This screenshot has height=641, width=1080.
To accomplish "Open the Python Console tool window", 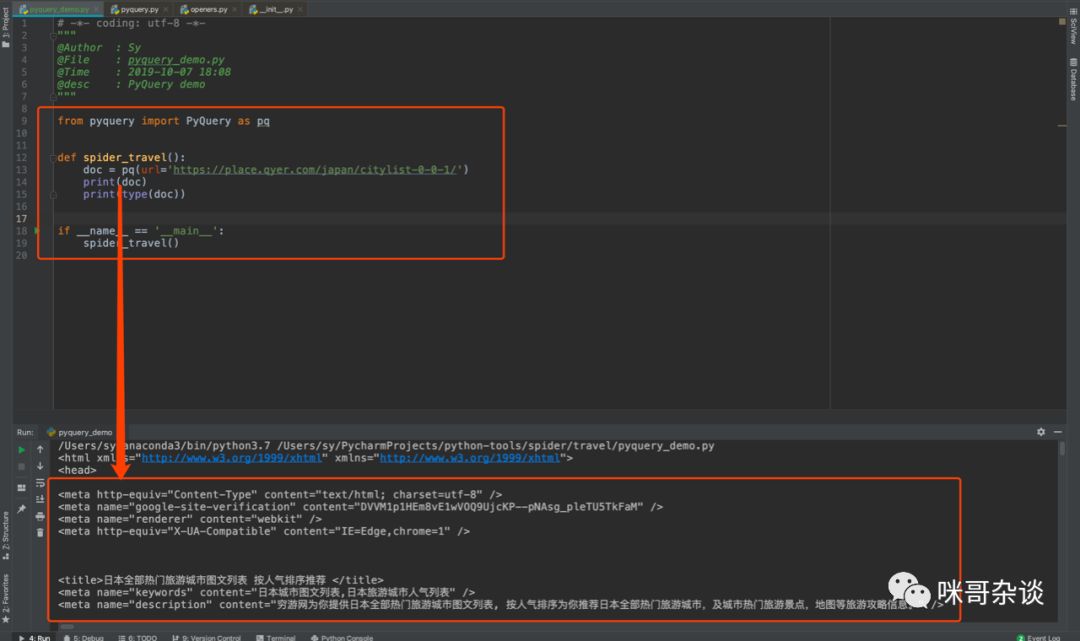I will click(342, 638).
